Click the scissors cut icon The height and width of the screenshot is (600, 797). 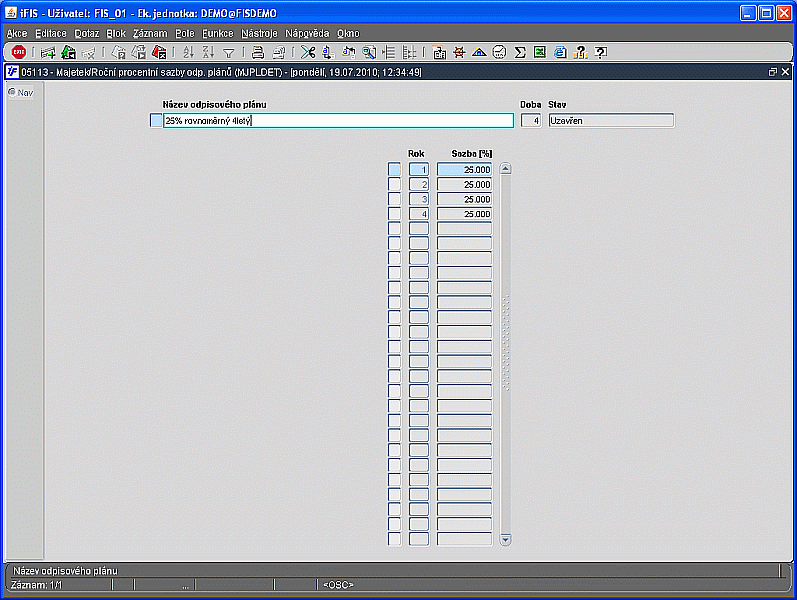(307, 52)
